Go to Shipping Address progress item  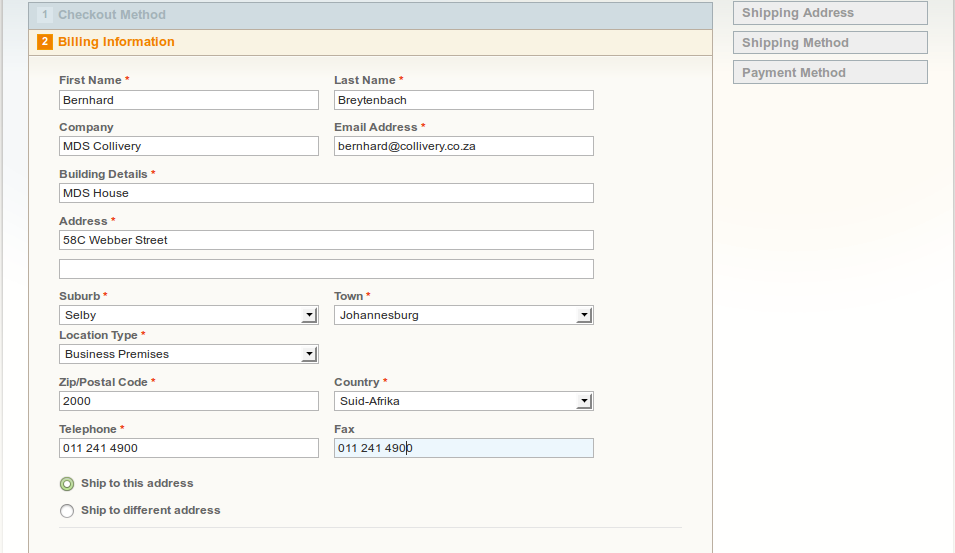pyautogui.click(x=829, y=13)
